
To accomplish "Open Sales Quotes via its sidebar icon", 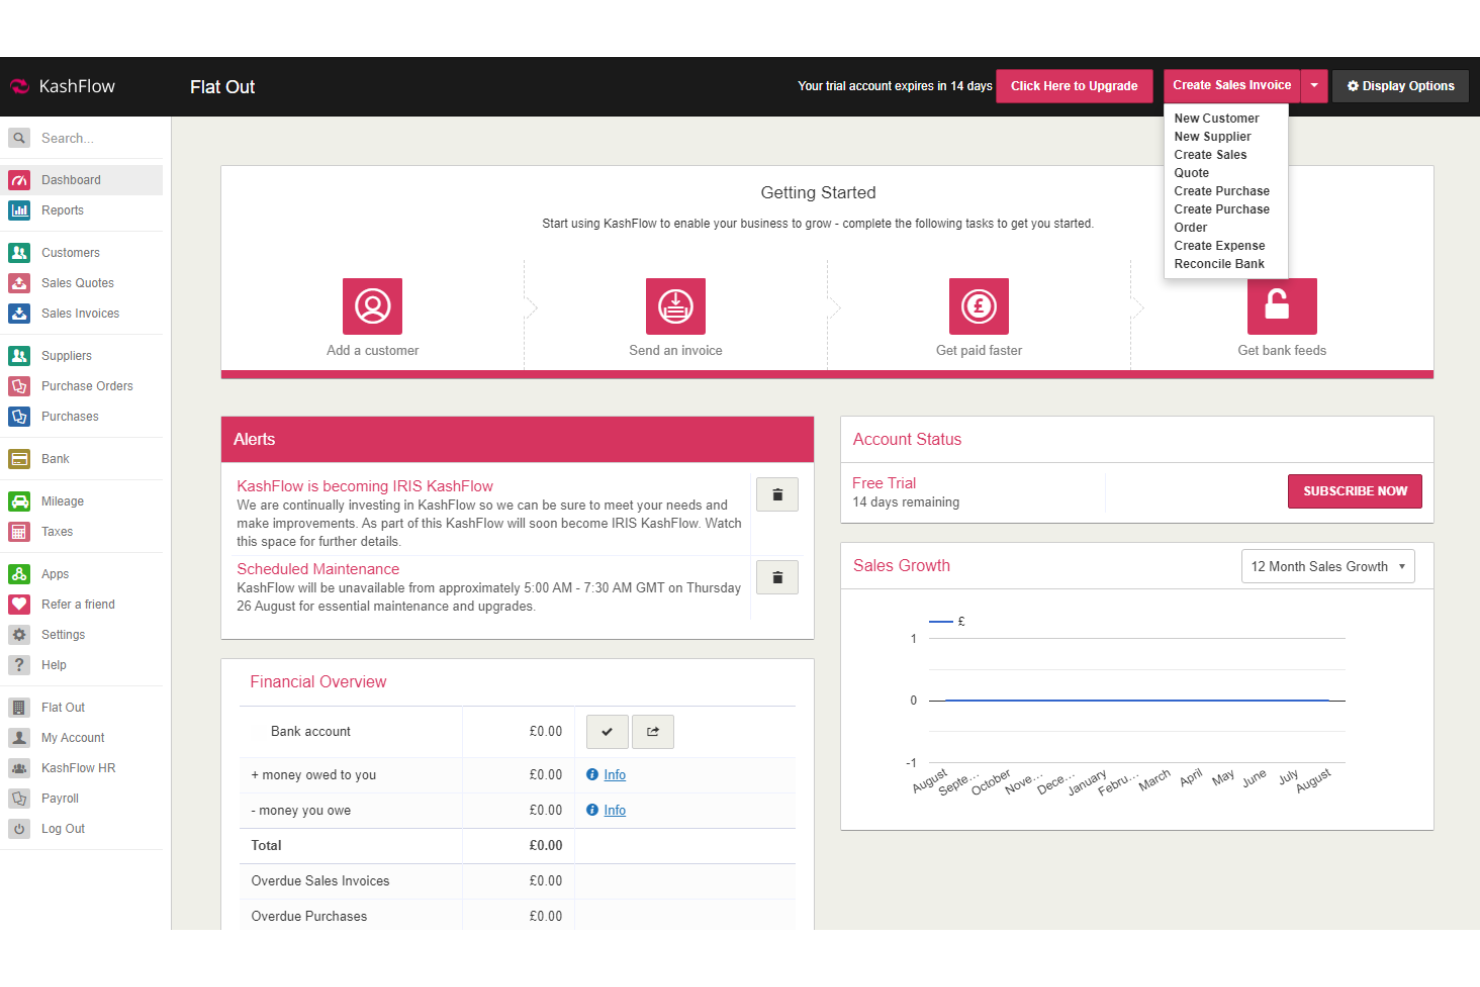I will 19,283.
